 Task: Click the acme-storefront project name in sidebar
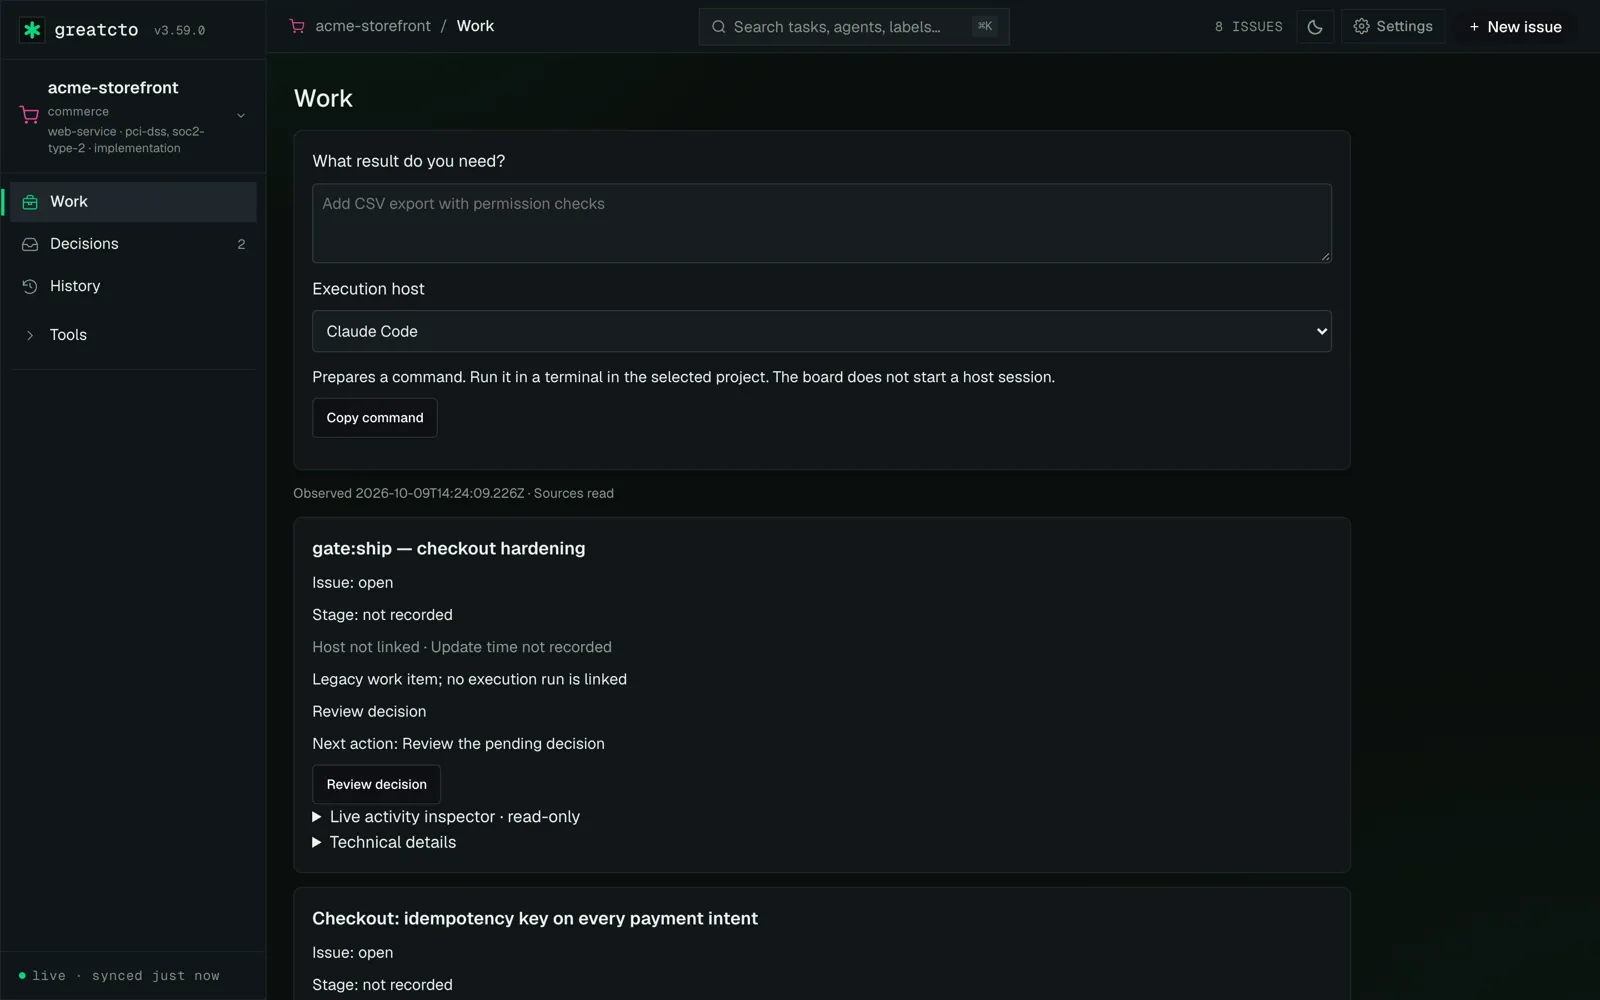click(x=113, y=88)
